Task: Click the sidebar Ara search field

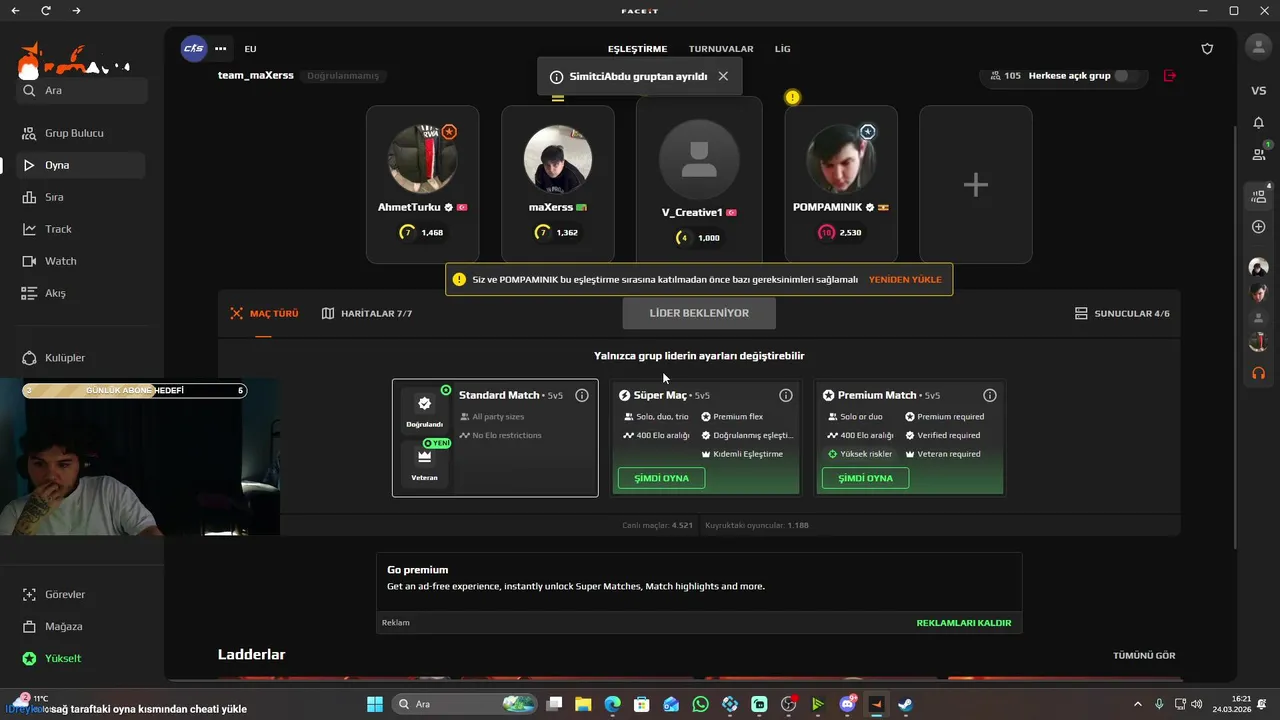Action: point(81,90)
